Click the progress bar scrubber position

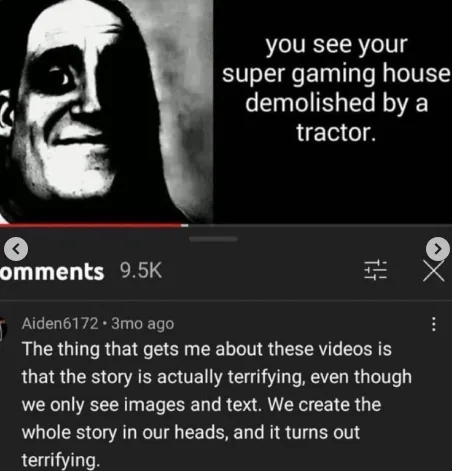pos(185,225)
